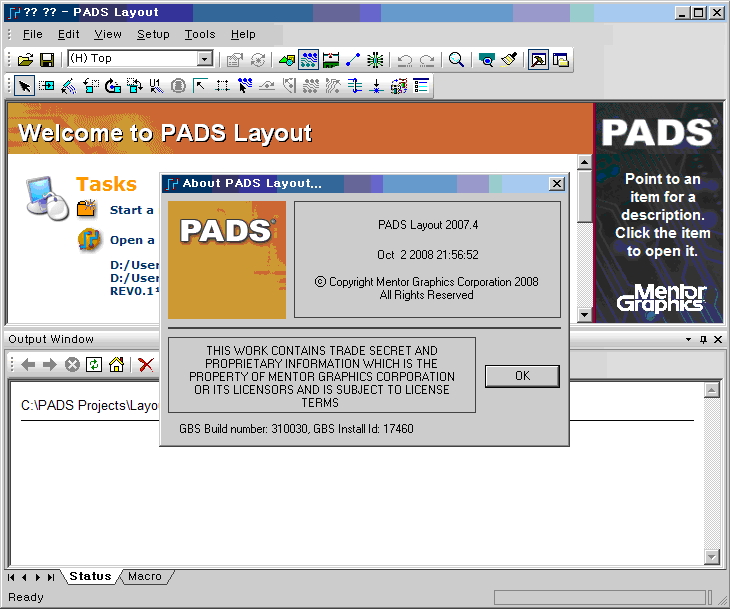Choose the Add Corner tool

click(x=200, y=86)
